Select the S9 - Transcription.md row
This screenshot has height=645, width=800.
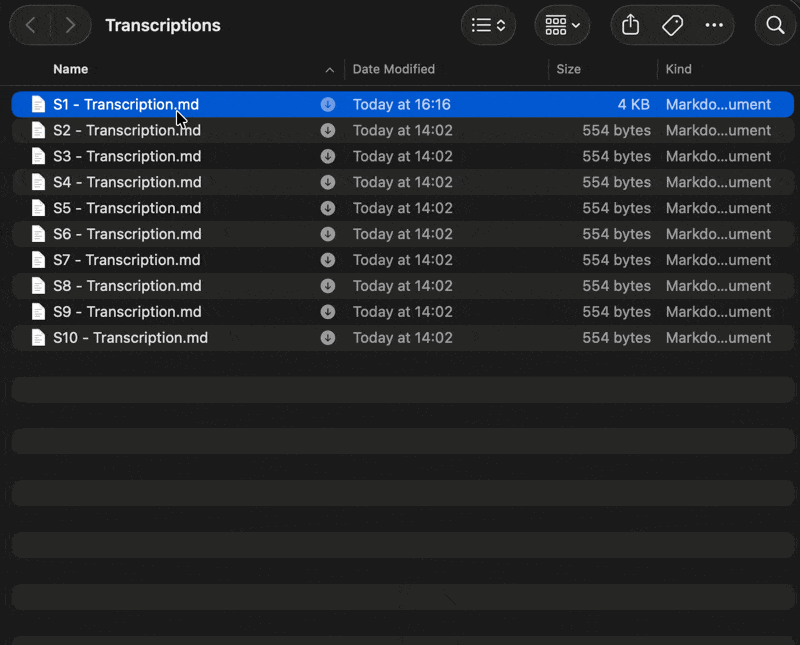127,312
